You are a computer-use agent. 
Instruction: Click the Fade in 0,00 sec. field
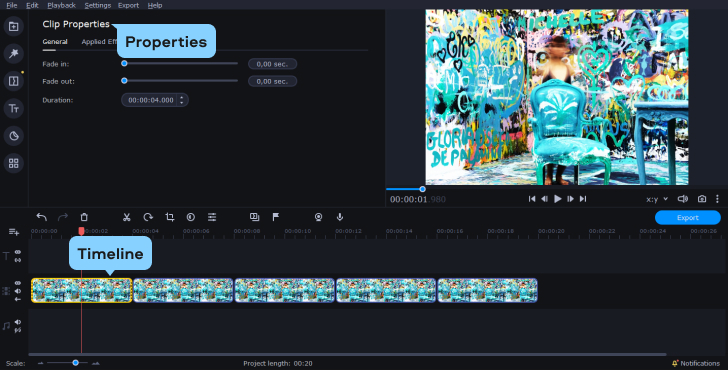[272, 64]
